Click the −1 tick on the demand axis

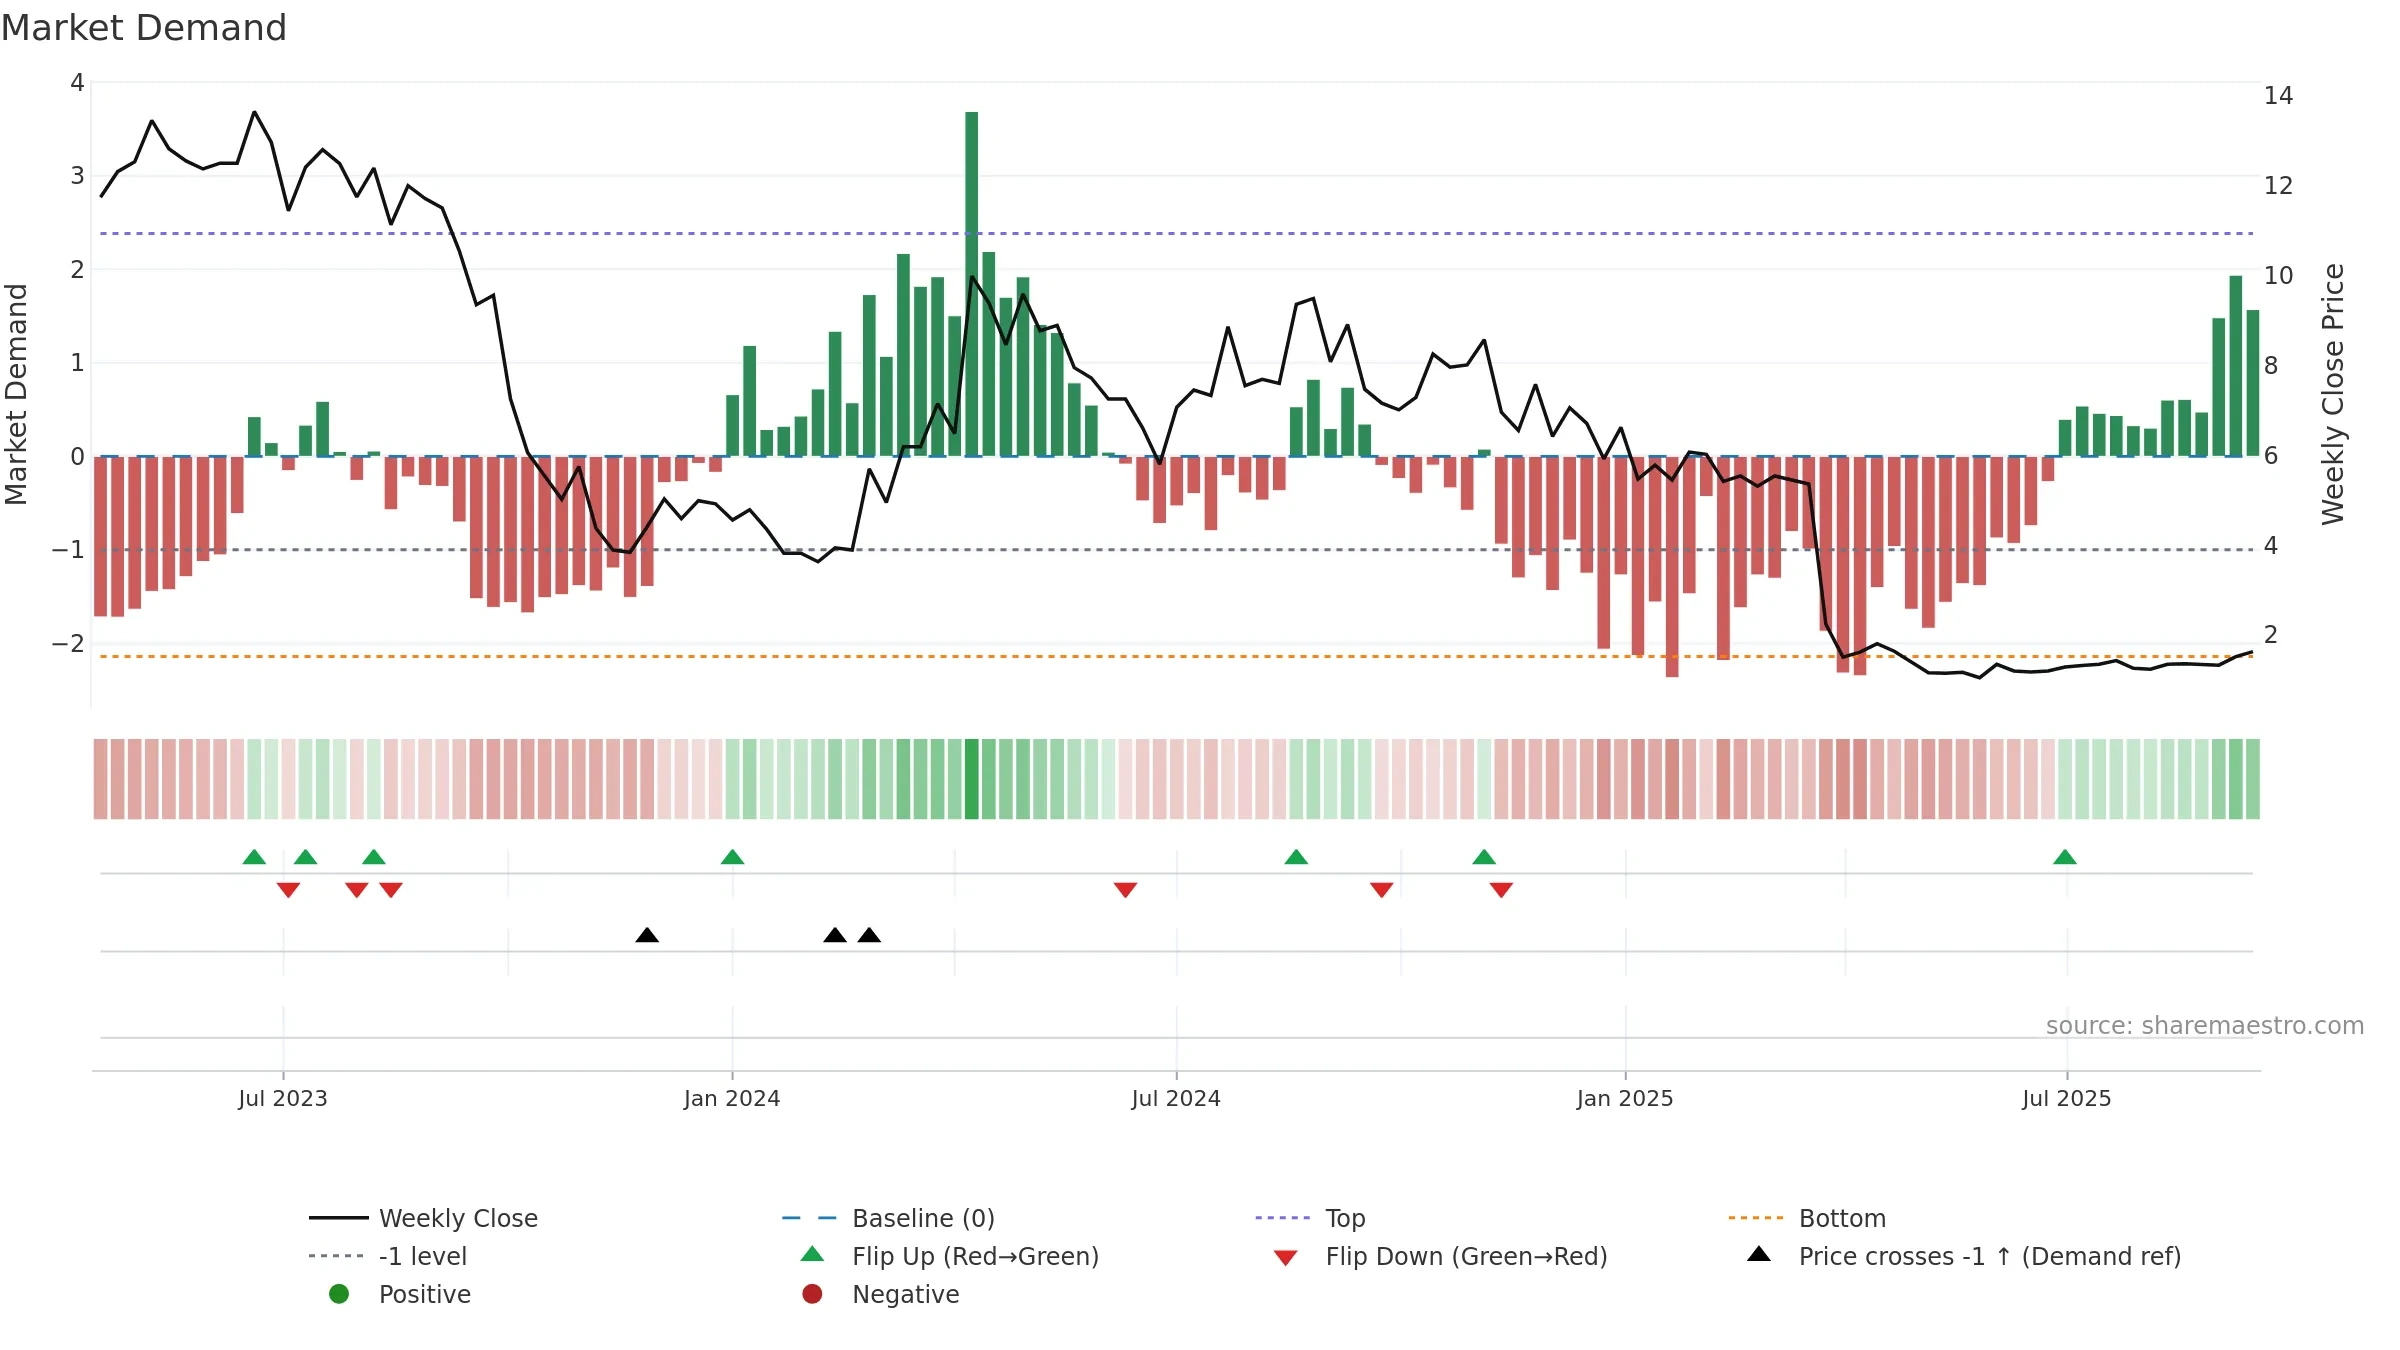68,550
